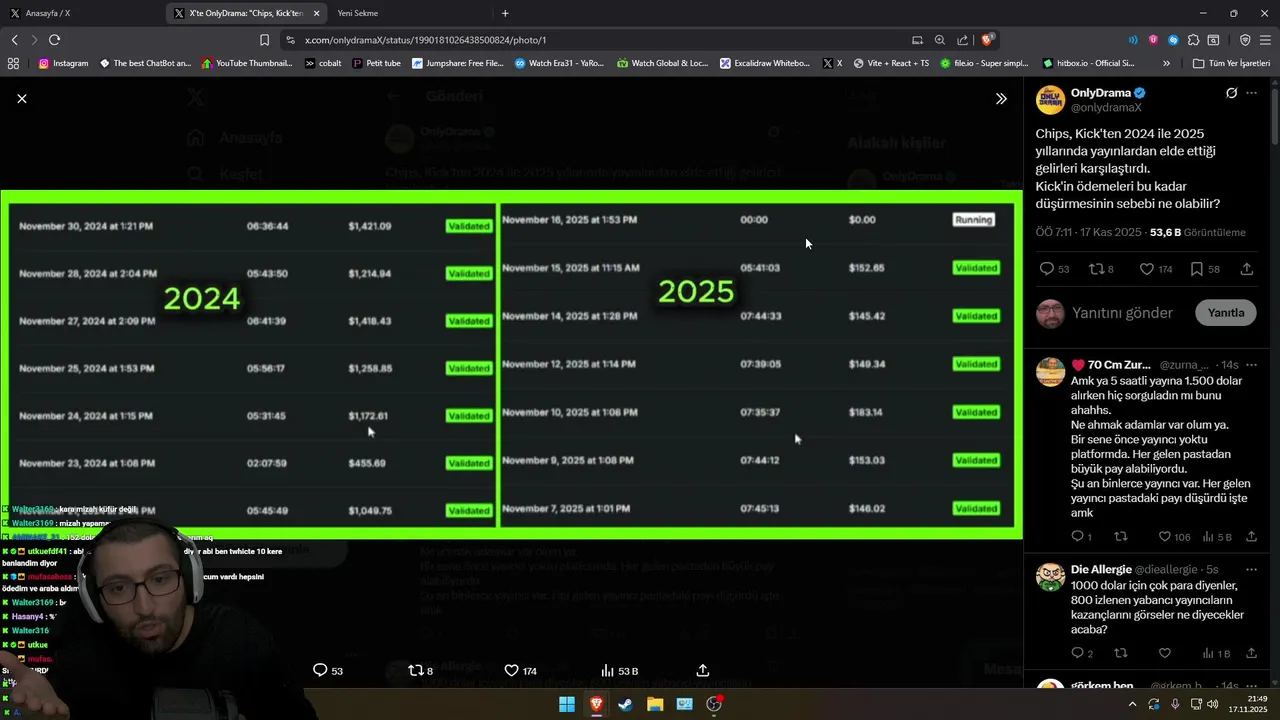Open YouTube Thumbnail bookmark

coord(247,63)
